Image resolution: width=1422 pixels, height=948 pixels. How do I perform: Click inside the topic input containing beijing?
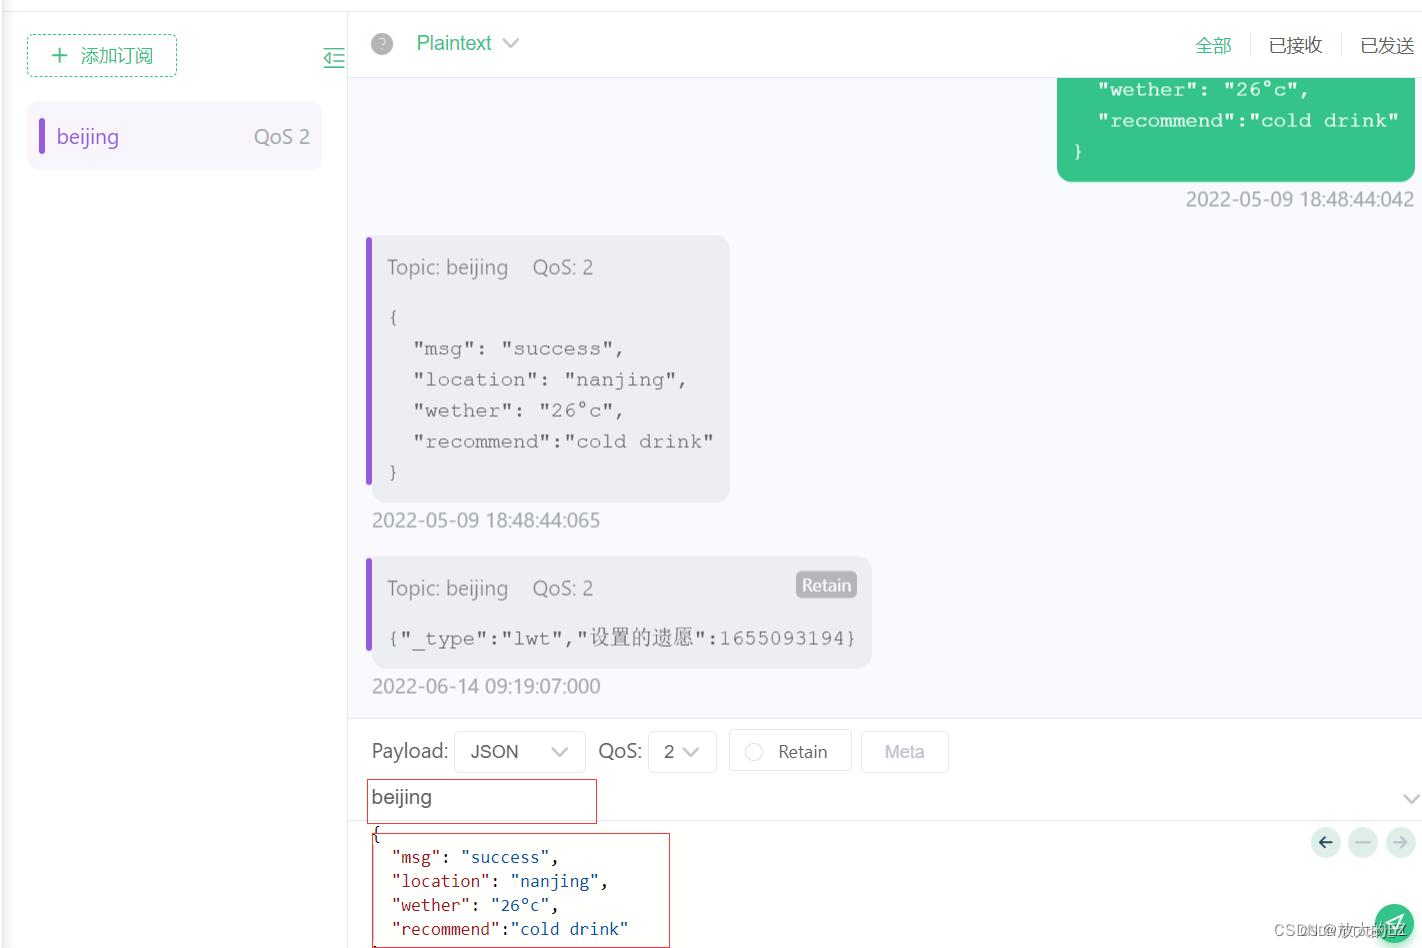481,800
